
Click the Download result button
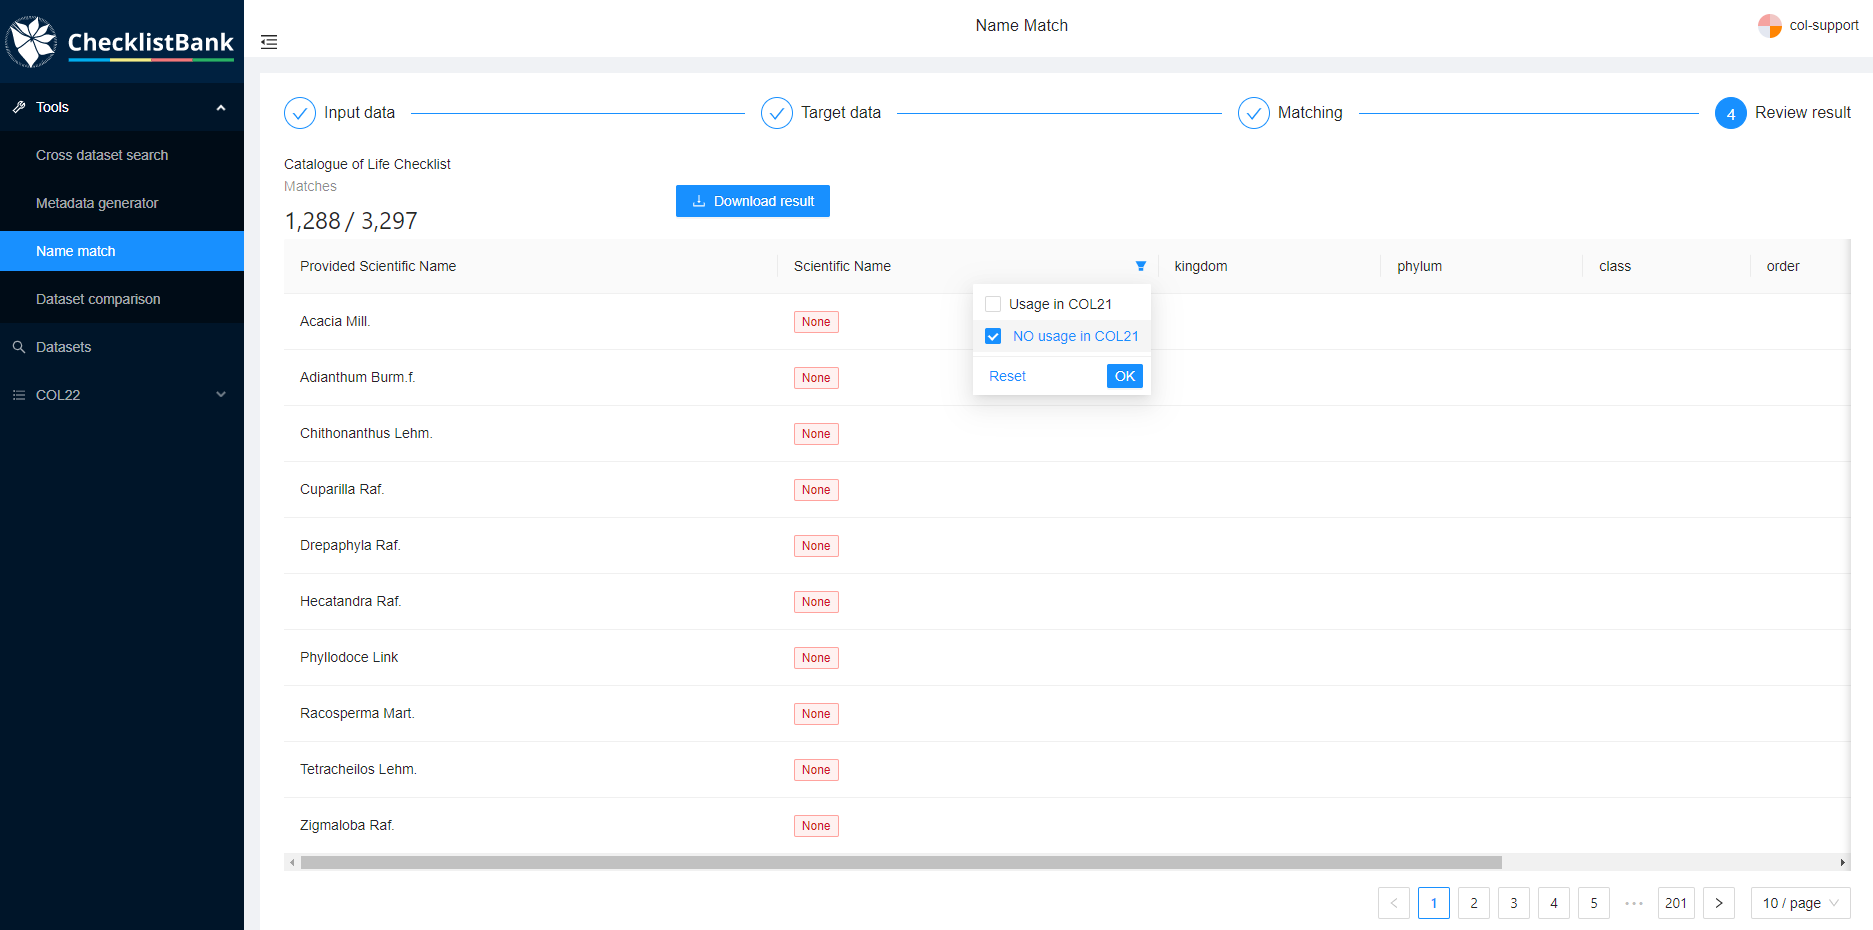click(753, 201)
